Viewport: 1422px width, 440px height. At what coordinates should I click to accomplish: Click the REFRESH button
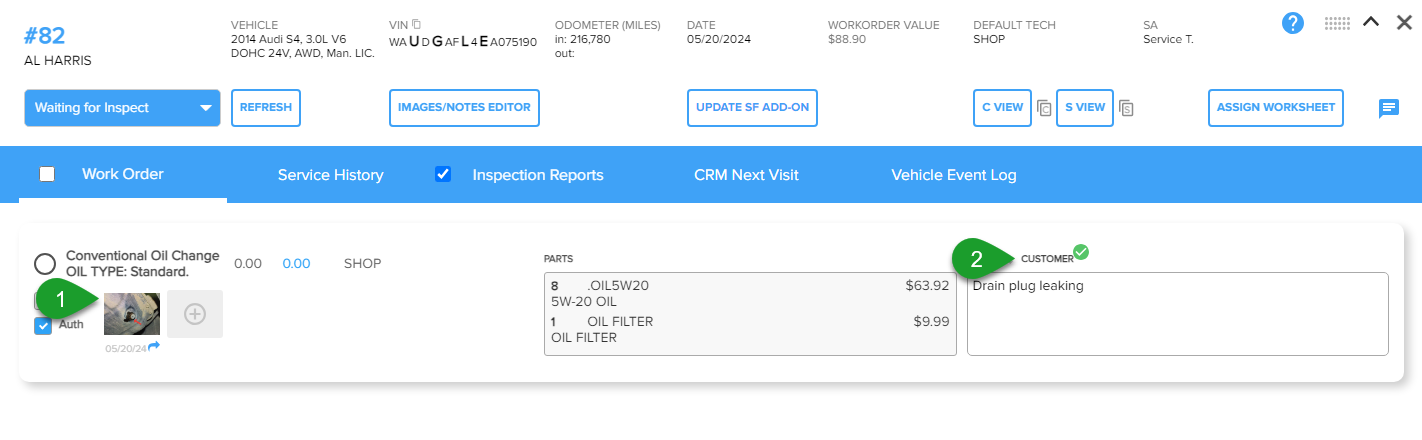tap(266, 108)
